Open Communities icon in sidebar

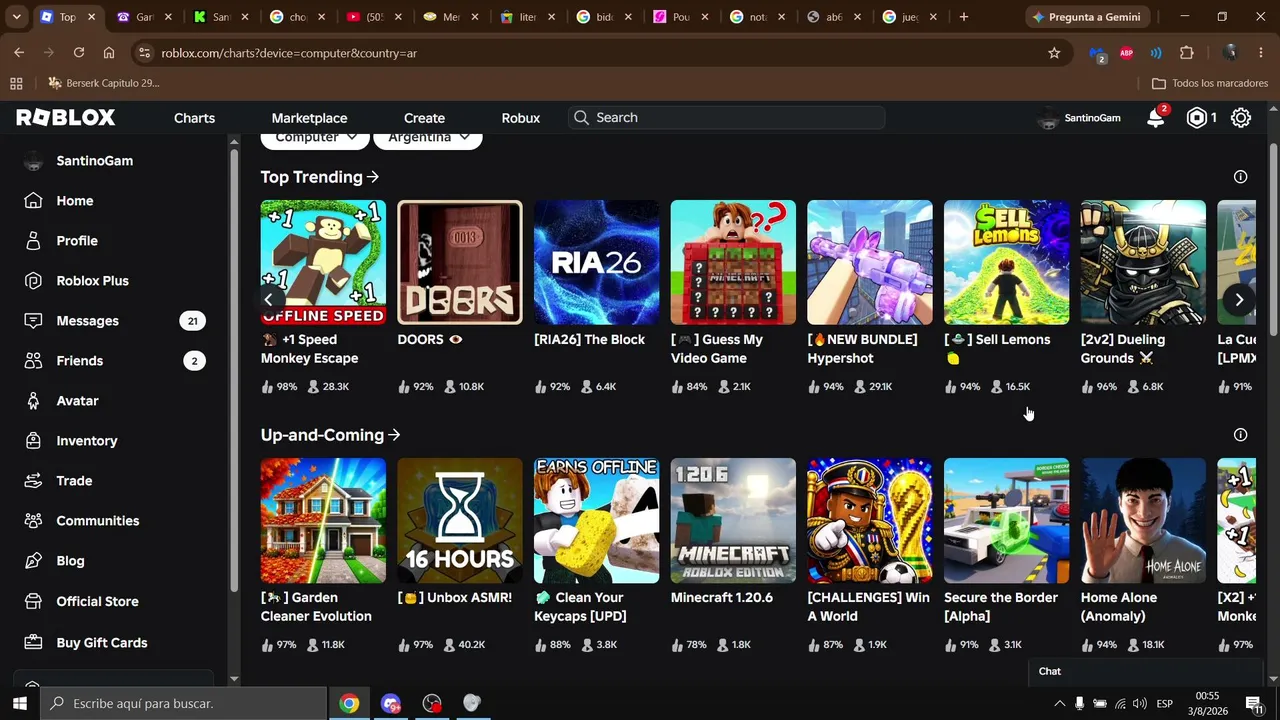33,521
